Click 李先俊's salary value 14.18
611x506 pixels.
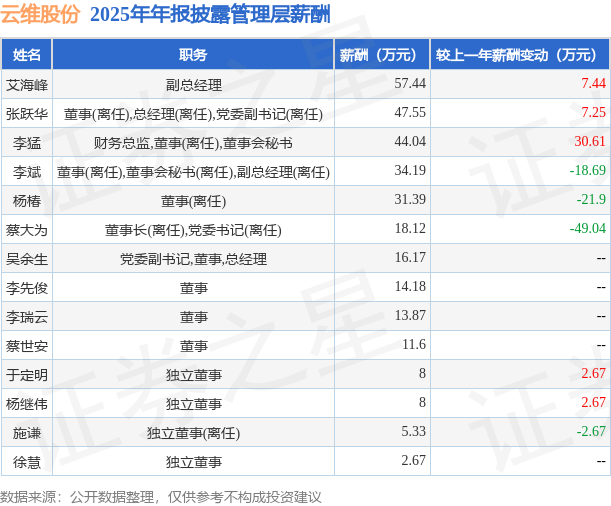410,286
